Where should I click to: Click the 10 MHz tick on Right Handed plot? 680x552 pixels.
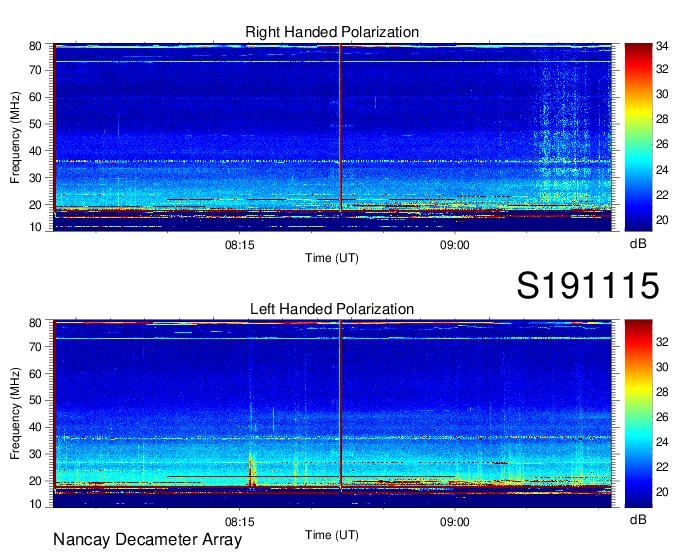click(35, 227)
